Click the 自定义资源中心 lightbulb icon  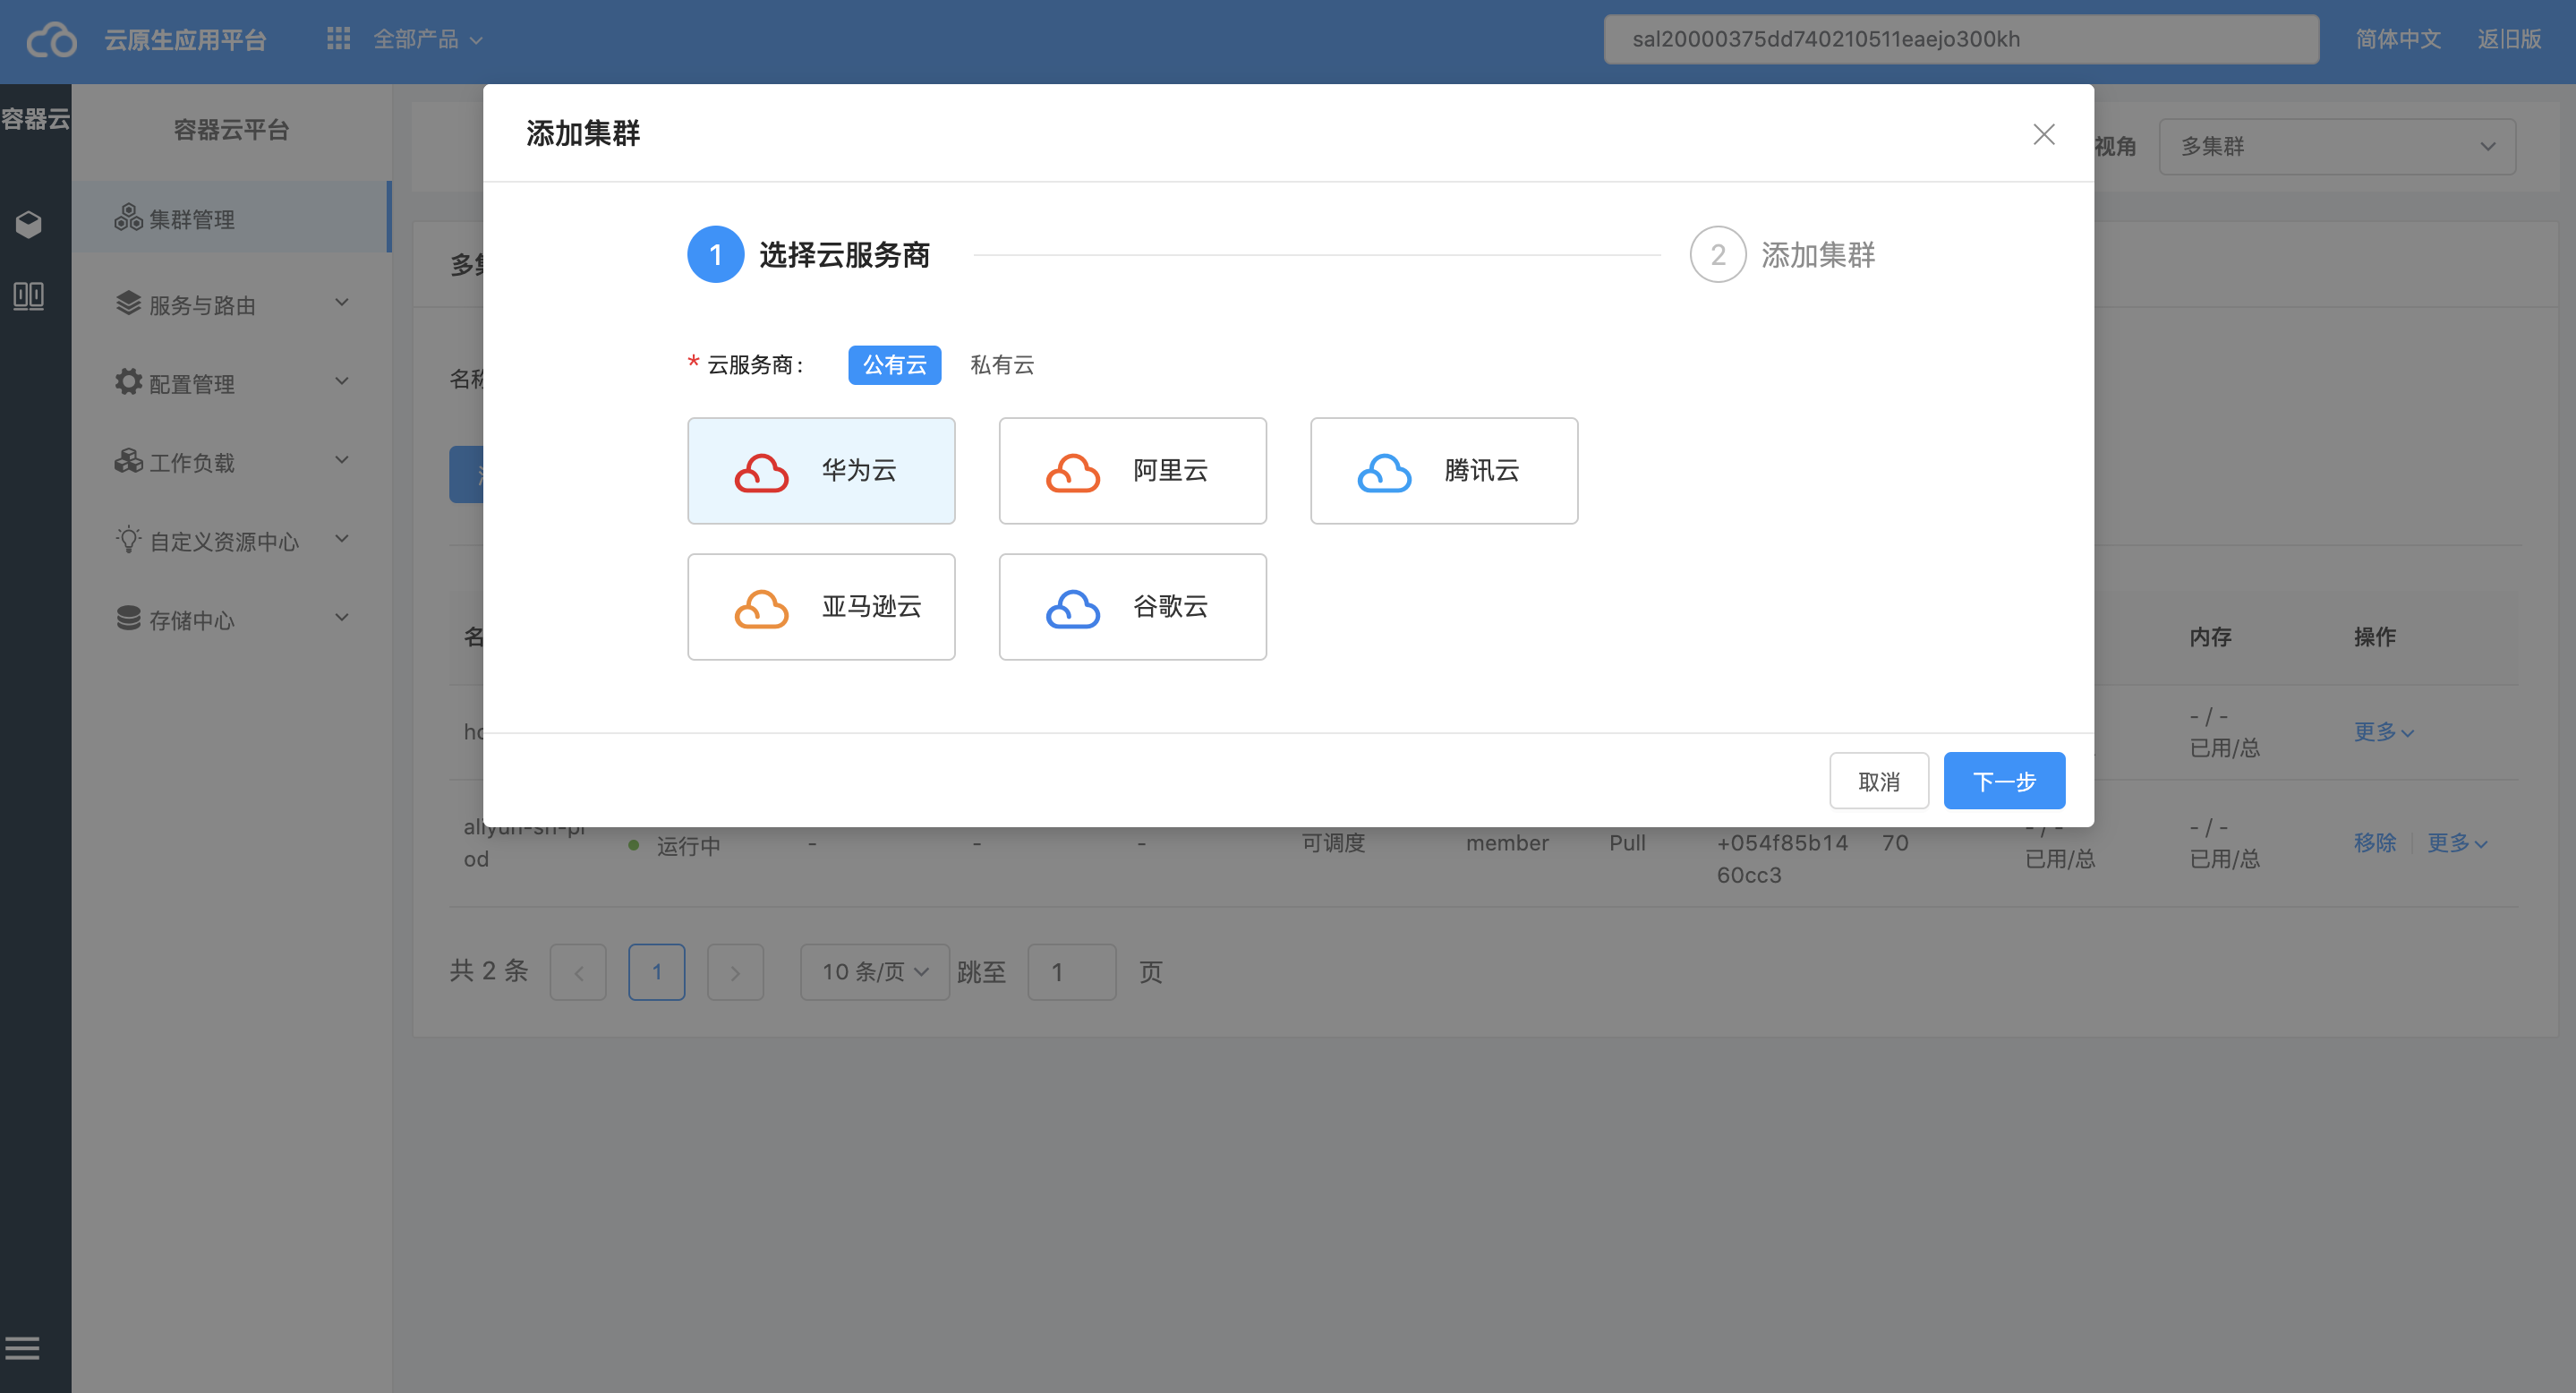128,540
